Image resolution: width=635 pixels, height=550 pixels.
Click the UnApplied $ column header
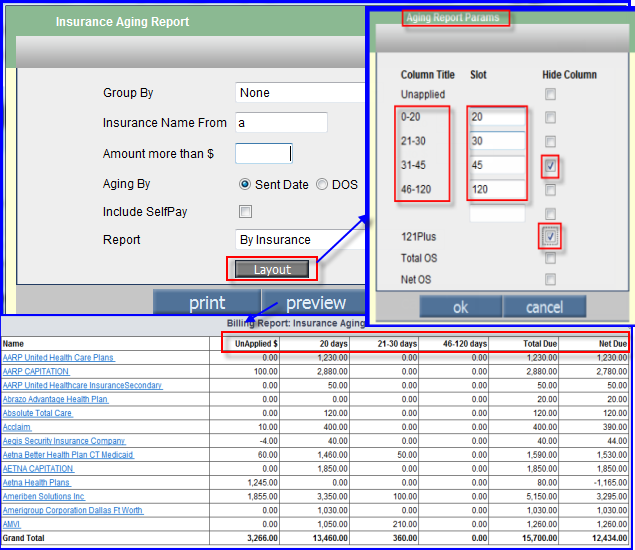(256, 344)
